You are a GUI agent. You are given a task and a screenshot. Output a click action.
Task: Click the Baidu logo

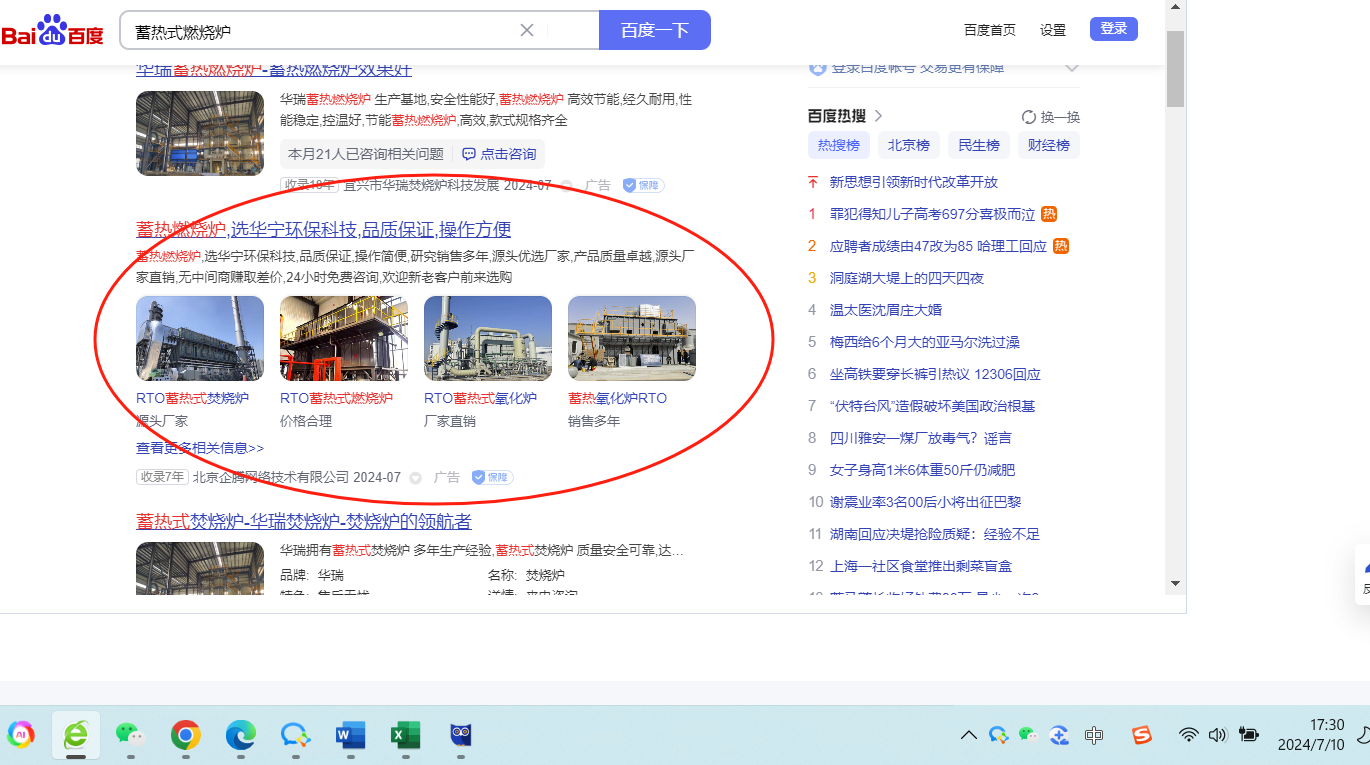pyautogui.click(x=52, y=31)
